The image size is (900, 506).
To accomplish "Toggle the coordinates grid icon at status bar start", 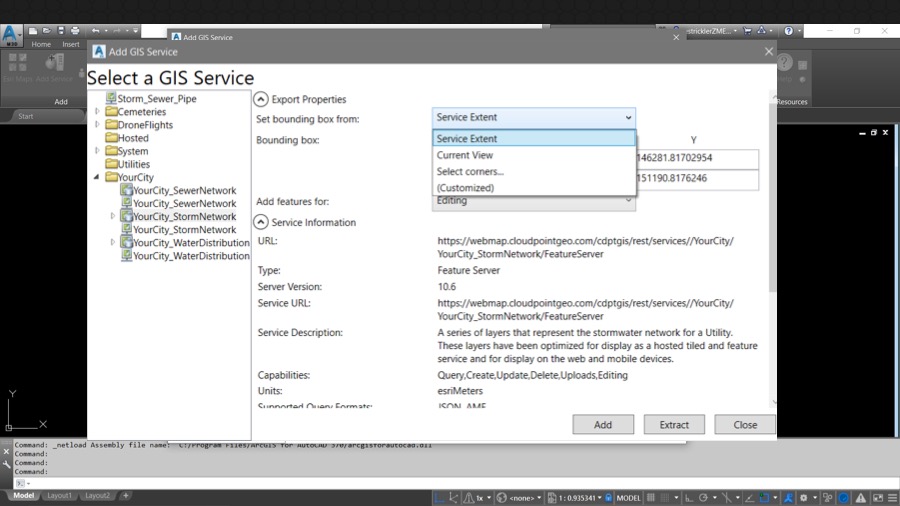I will (x=440, y=498).
